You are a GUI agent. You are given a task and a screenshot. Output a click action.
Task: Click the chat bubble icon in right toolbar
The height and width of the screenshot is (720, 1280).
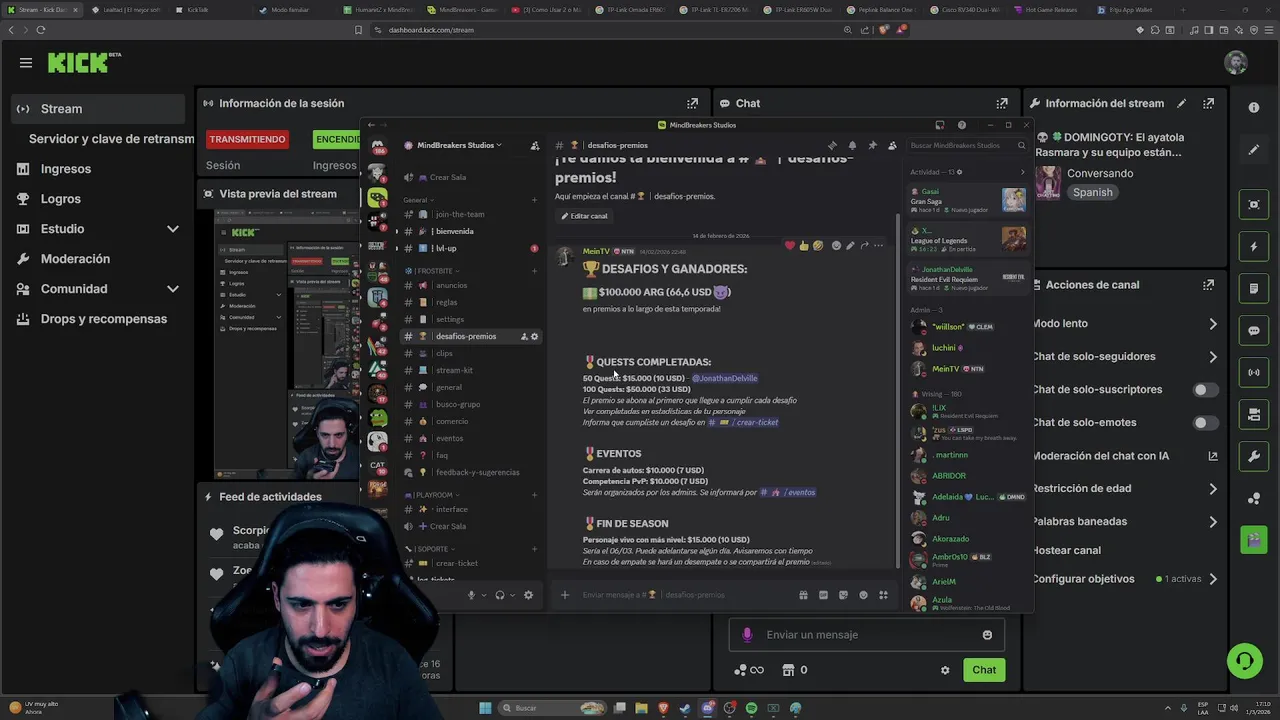[x=1254, y=331]
